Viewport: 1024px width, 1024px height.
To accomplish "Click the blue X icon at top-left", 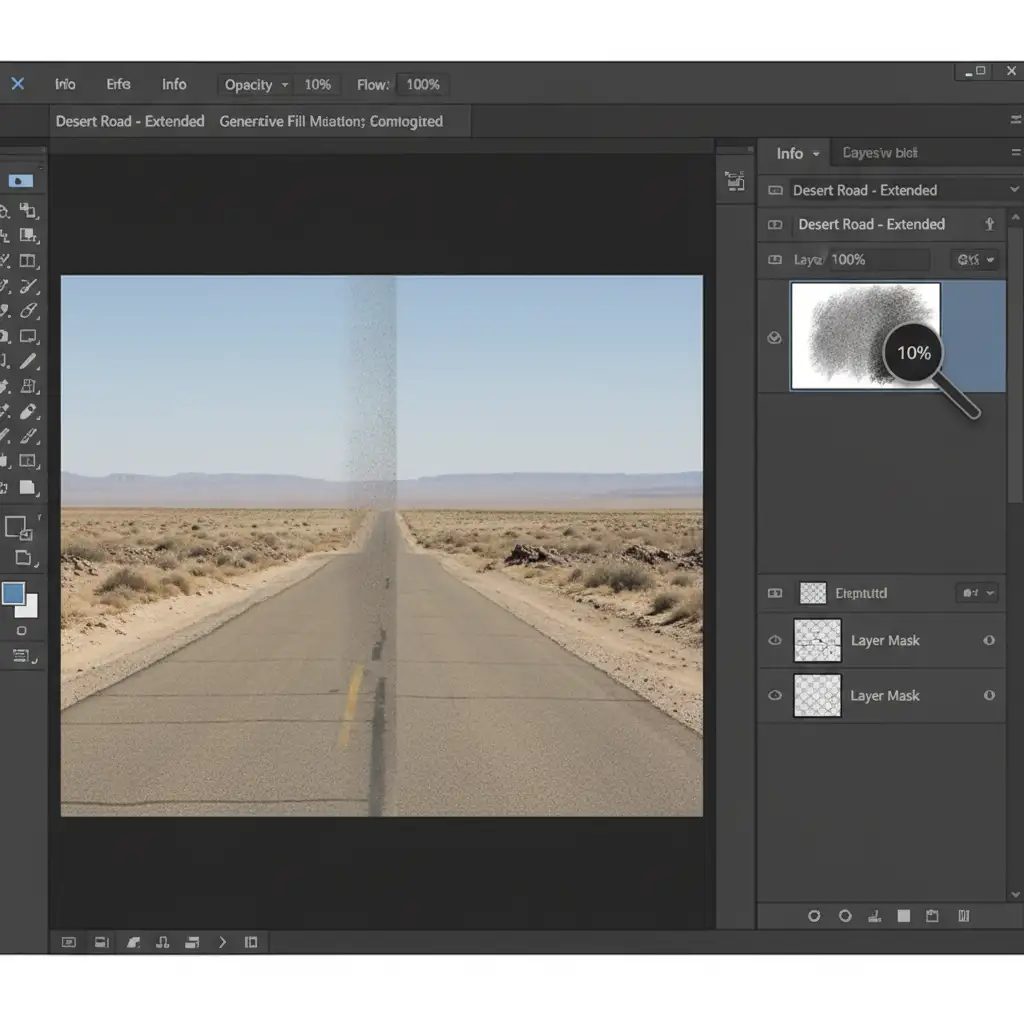I will pyautogui.click(x=17, y=84).
